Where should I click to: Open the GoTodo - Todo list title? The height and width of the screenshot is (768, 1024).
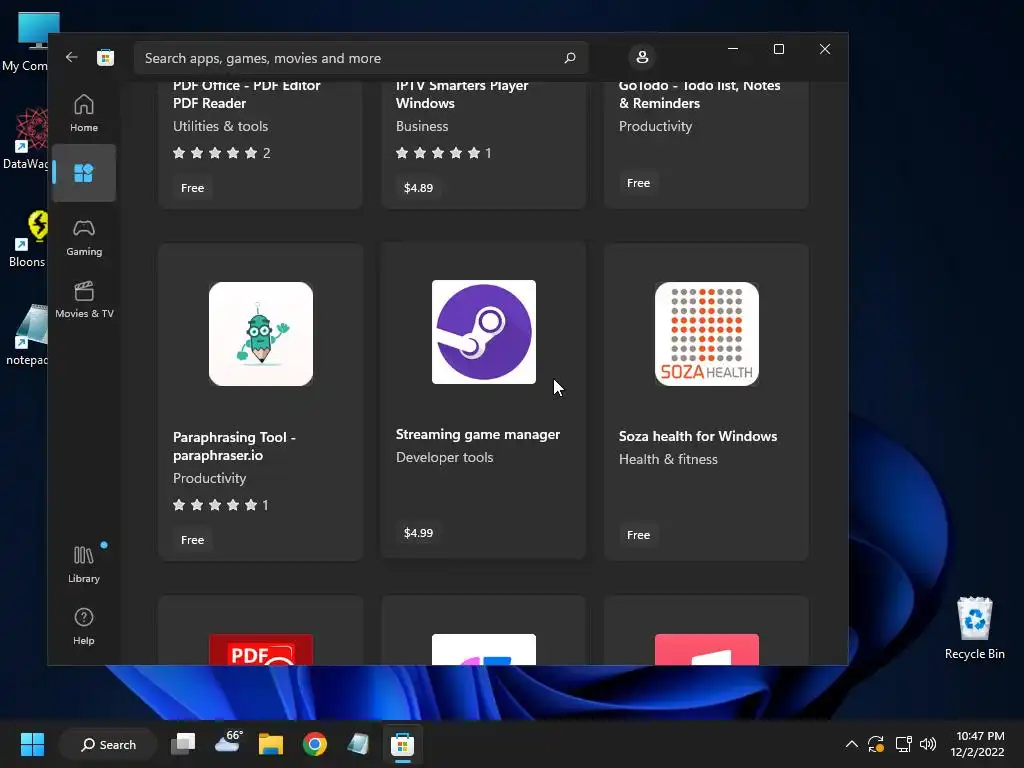tap(699, 94)
